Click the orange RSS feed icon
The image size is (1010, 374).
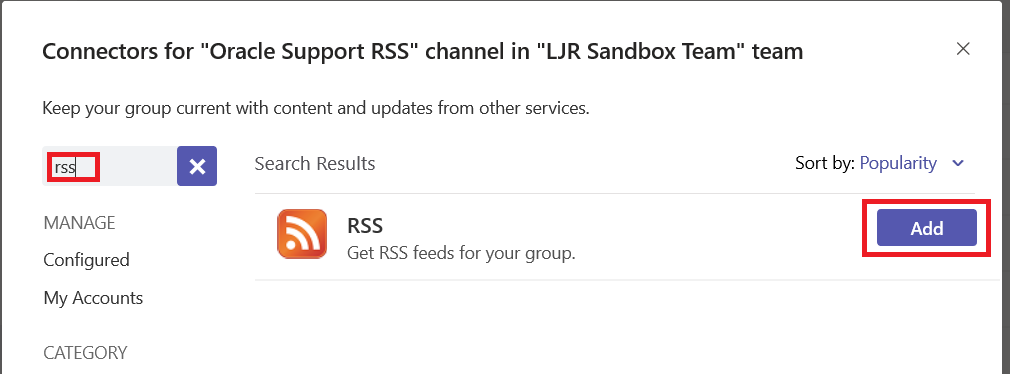tap(301, 234)
